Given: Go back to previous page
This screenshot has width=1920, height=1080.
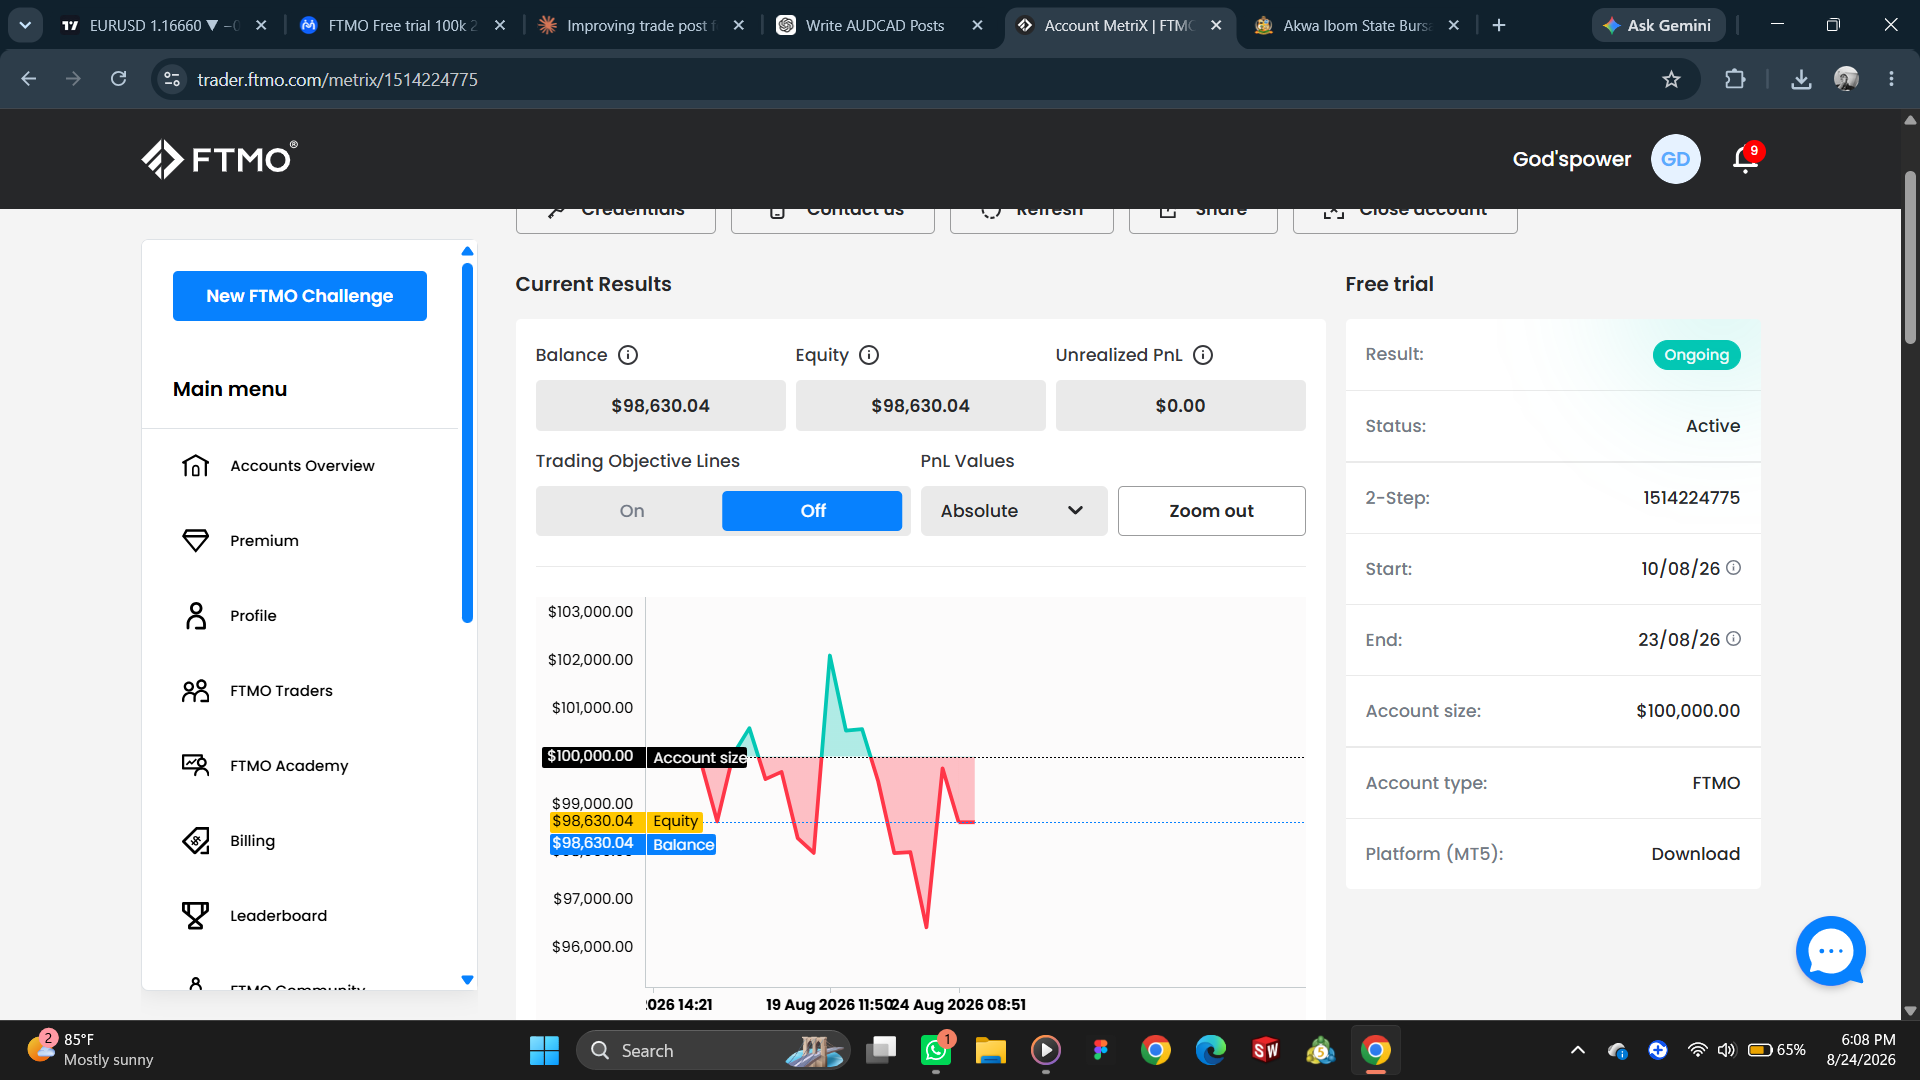Looking at the screenshot, I should 29,79.
